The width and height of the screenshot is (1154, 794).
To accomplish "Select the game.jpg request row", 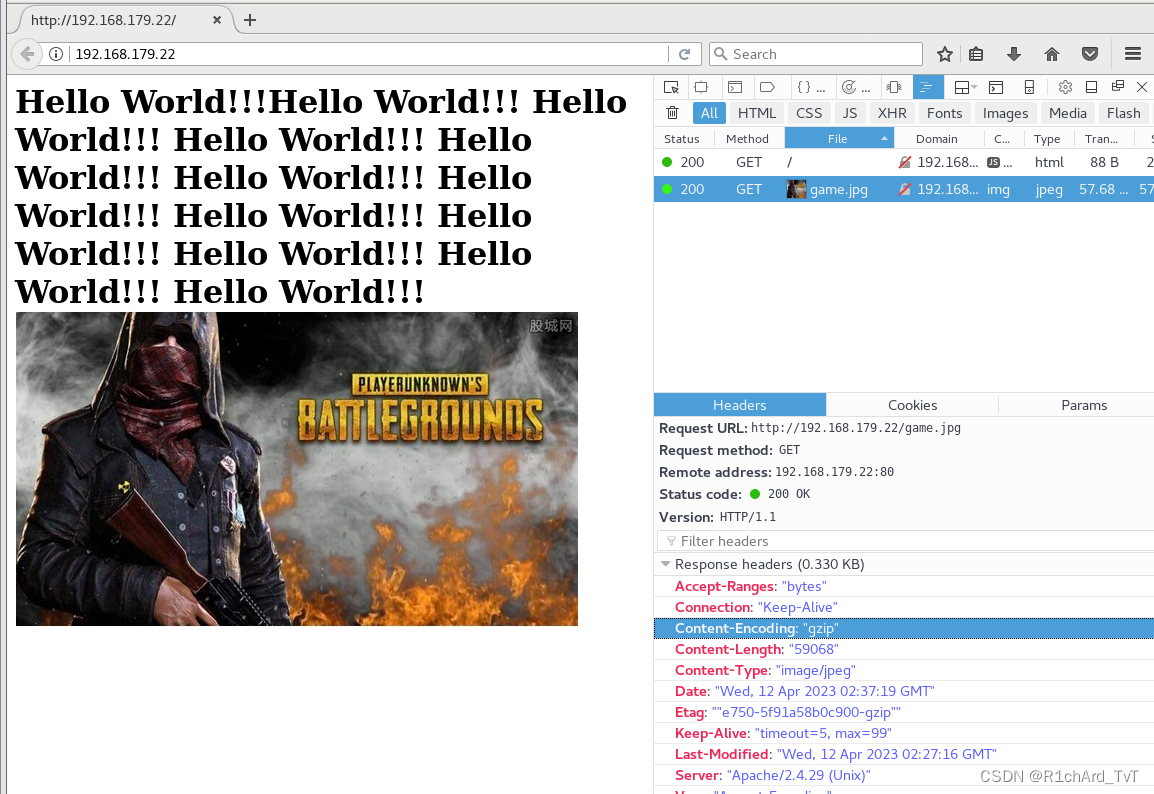I will pyautogui.click(x=904, y=189).
